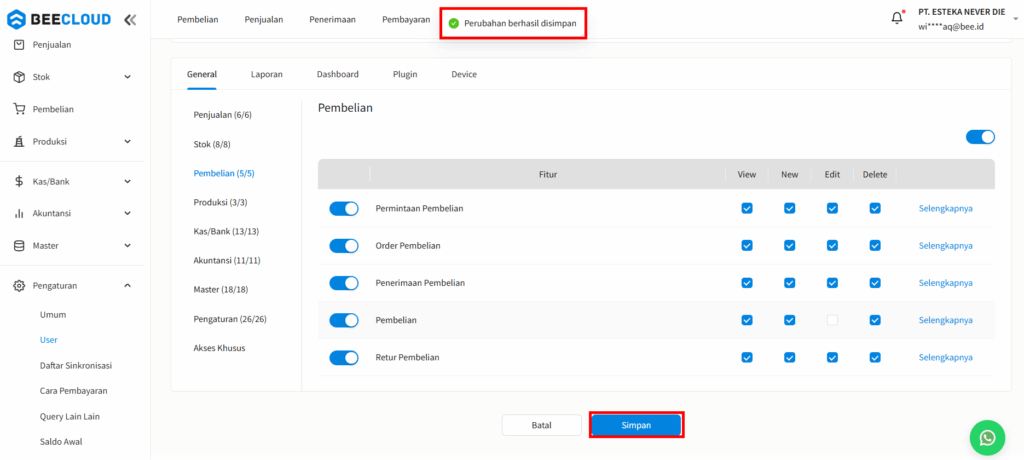Toggle off Permintaan Pembelian feature switch
The height and width of the screenshot is (460, 1024).
tap(344, 208)
